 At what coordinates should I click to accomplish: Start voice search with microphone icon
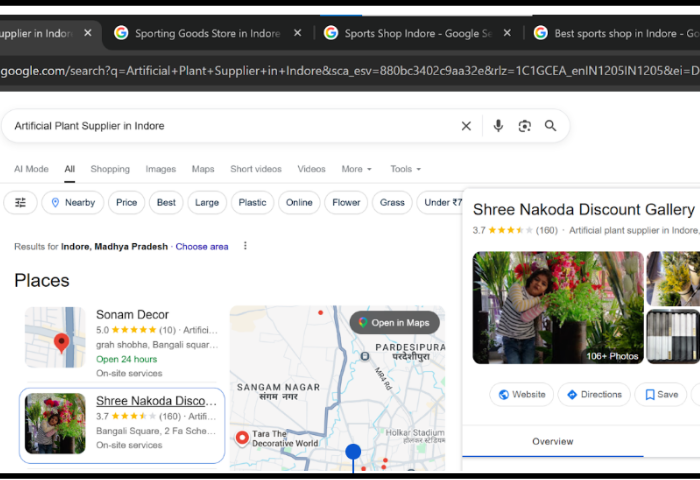pos(498,126)
